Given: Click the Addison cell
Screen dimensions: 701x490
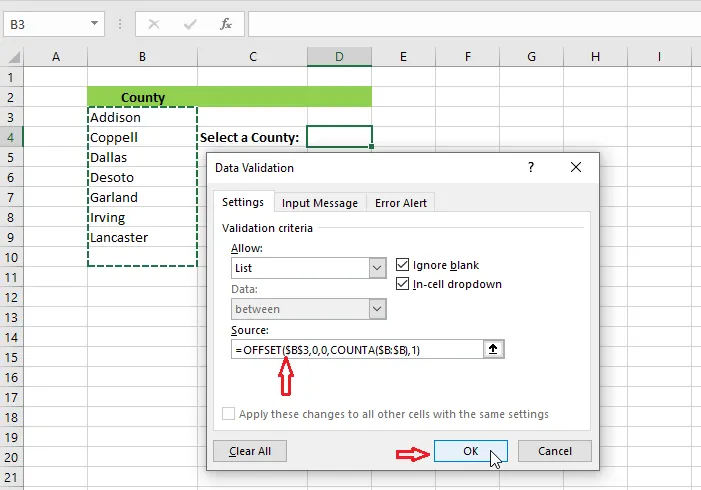Looking at the screenshot, I should click(x=143, y=117).
